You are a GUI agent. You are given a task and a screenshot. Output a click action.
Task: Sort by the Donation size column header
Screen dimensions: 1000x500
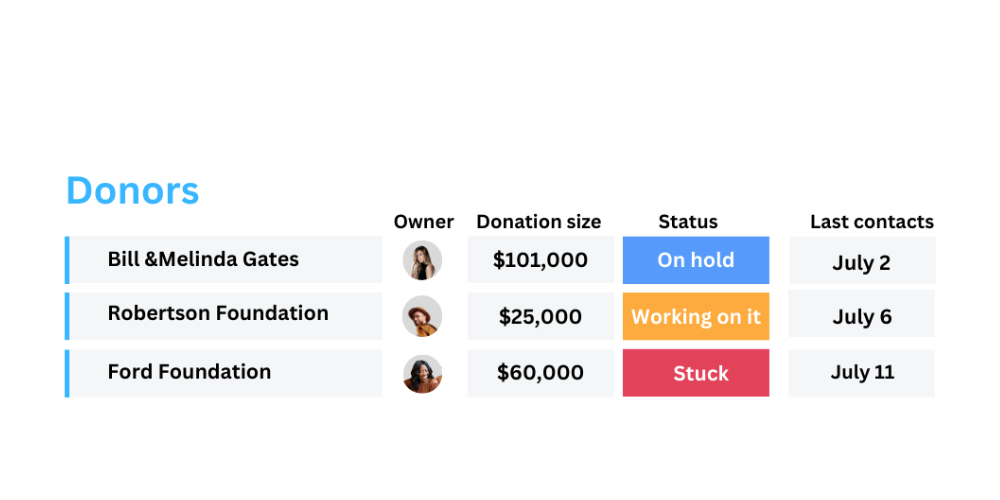coord(538,222)
